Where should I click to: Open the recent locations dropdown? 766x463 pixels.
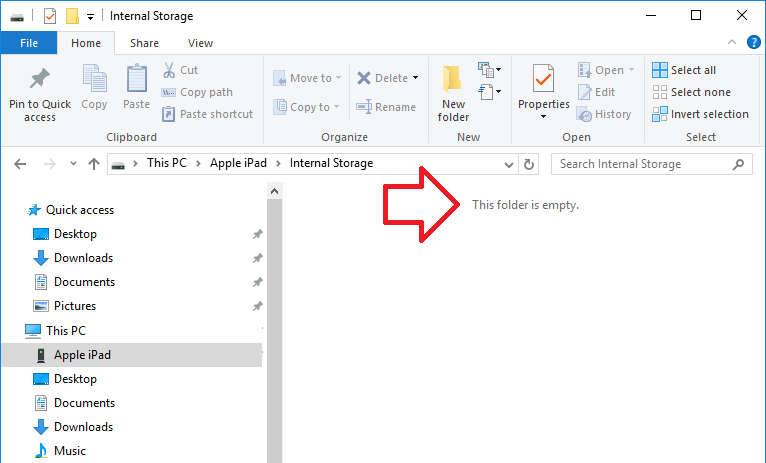coord(73,164)
